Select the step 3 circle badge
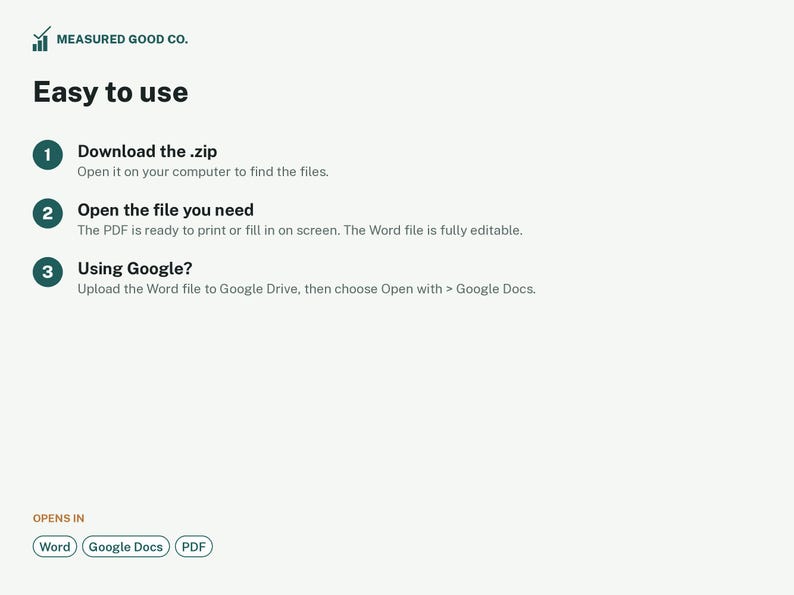 click(48, 272)
